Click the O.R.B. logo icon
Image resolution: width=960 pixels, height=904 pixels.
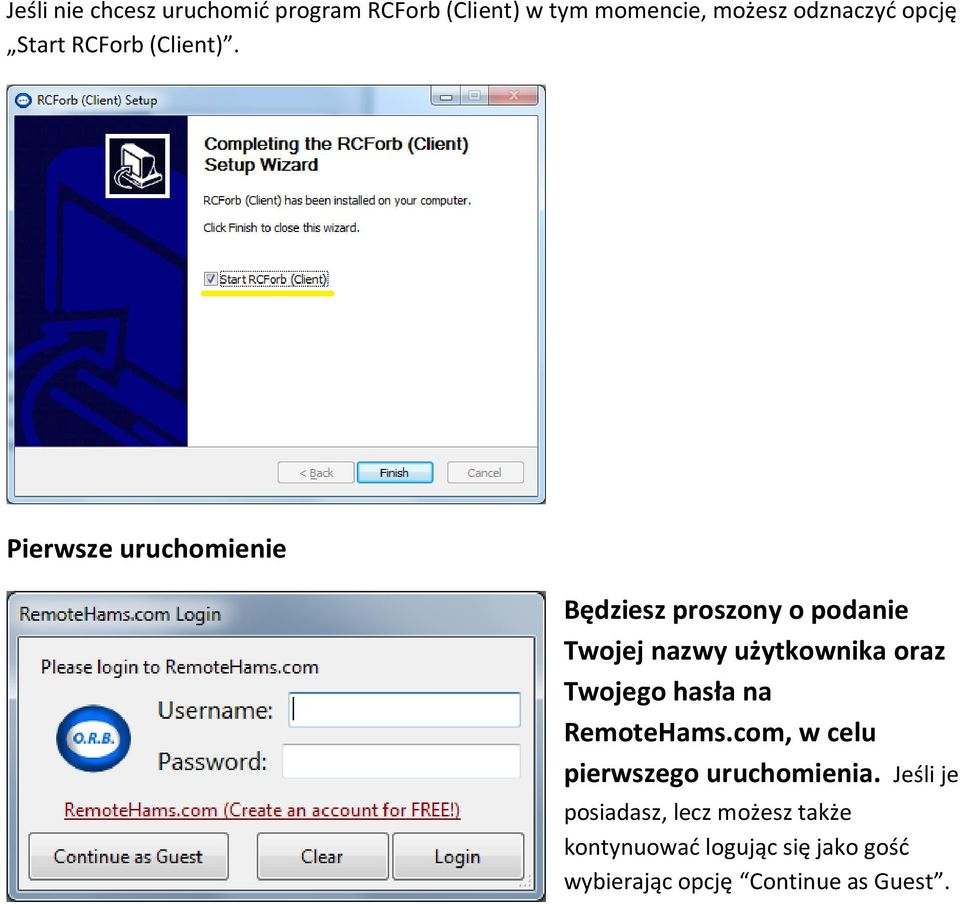coord(93,738)
